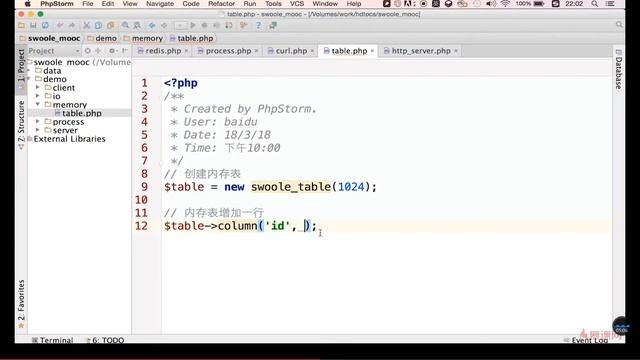This screenshot has width=640, height=360.
Task: Click the Forward navigation arrow
Action: tap(164, 25)
